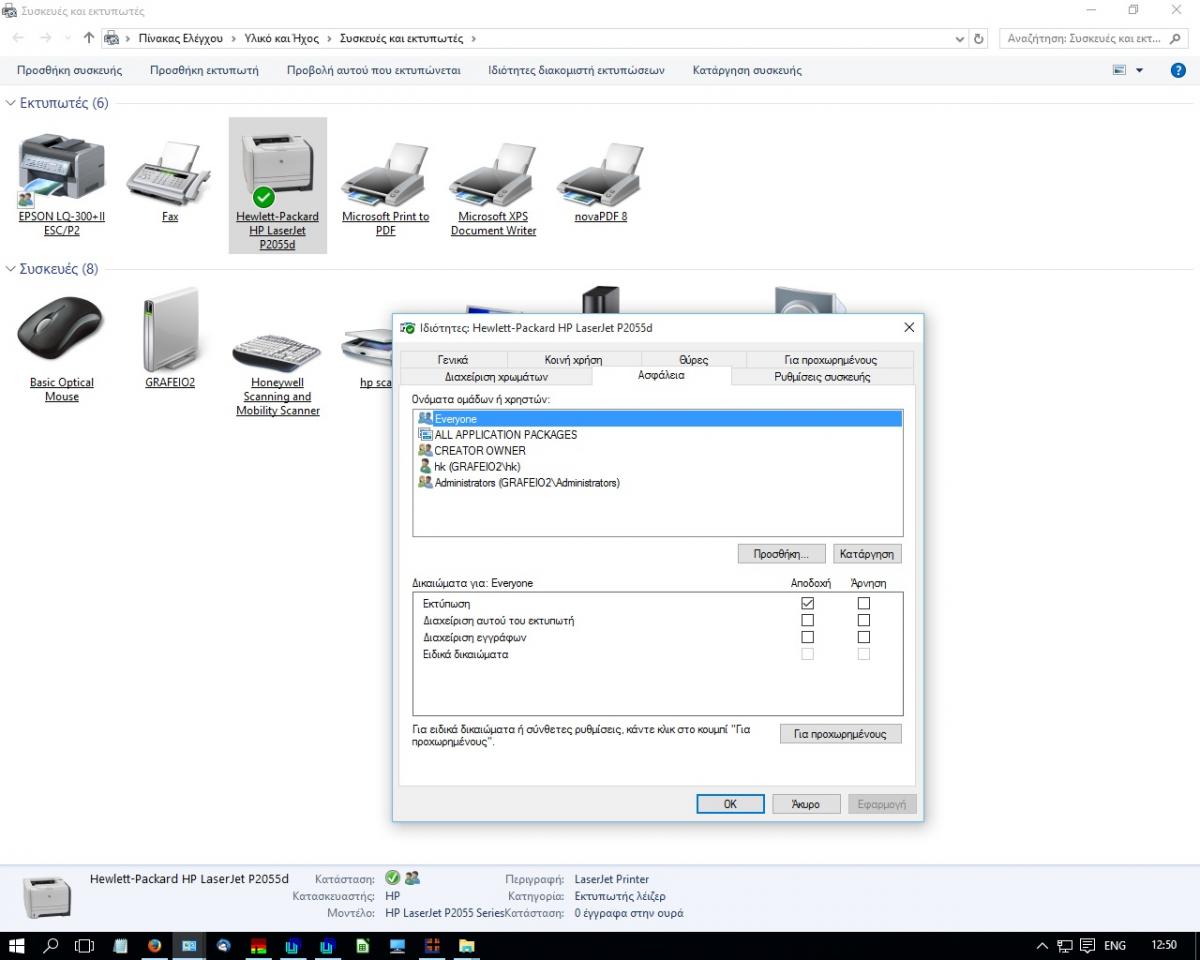Open the help question mark icon
This screenshot has height=960, width=1200.
[1178, 70]
